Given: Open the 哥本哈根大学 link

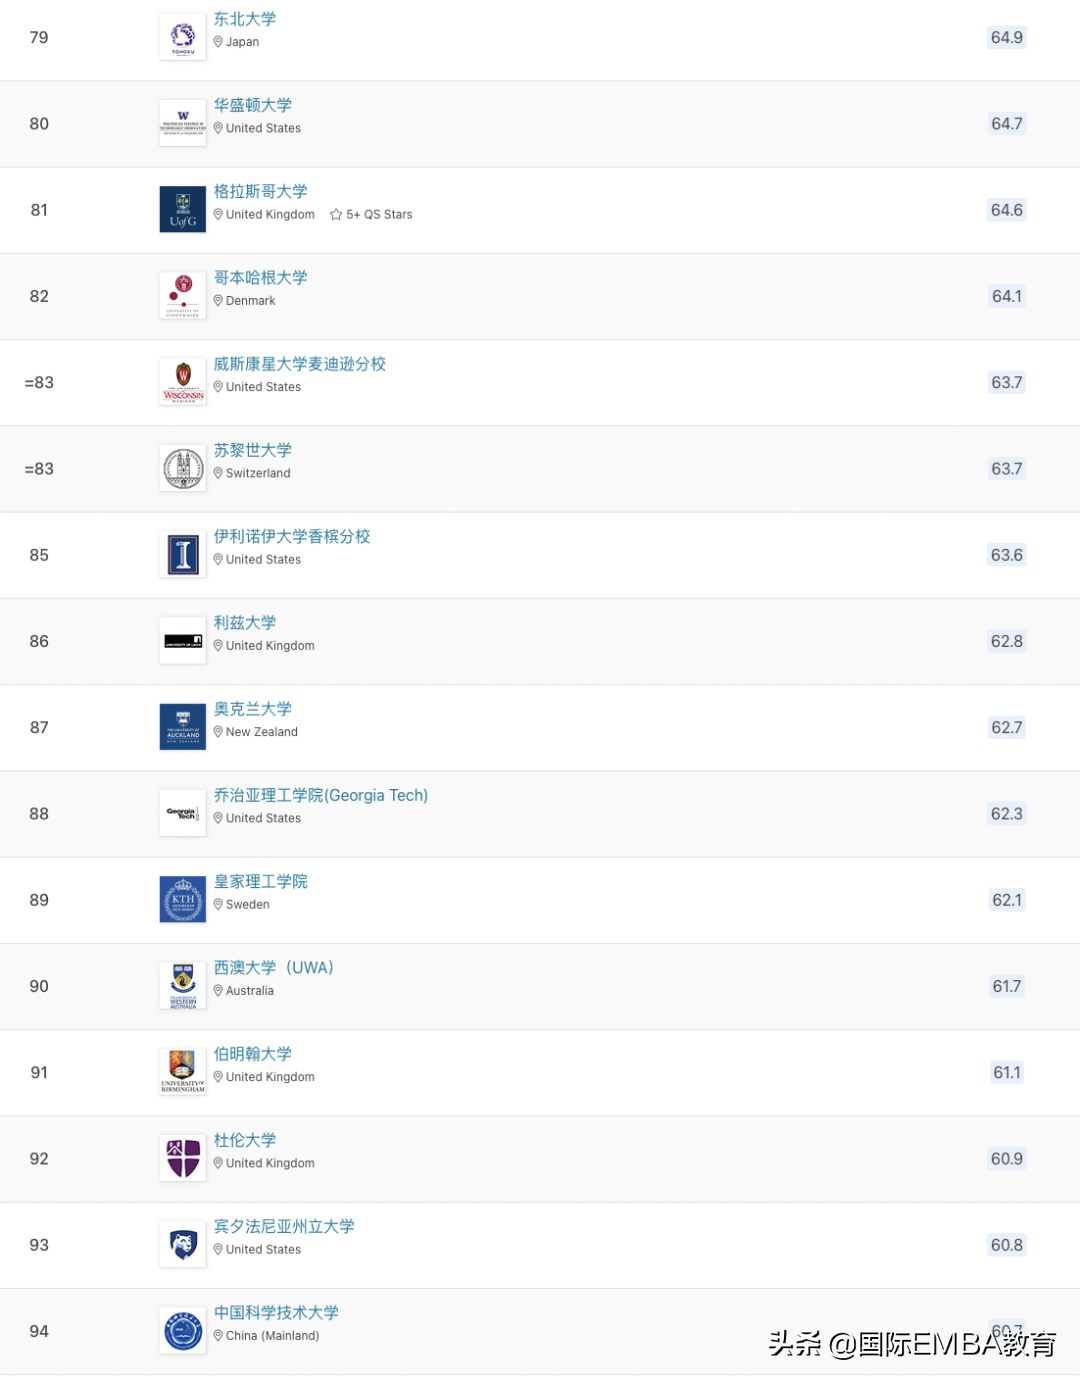Looking at the screenshot, I should [260, 278].
